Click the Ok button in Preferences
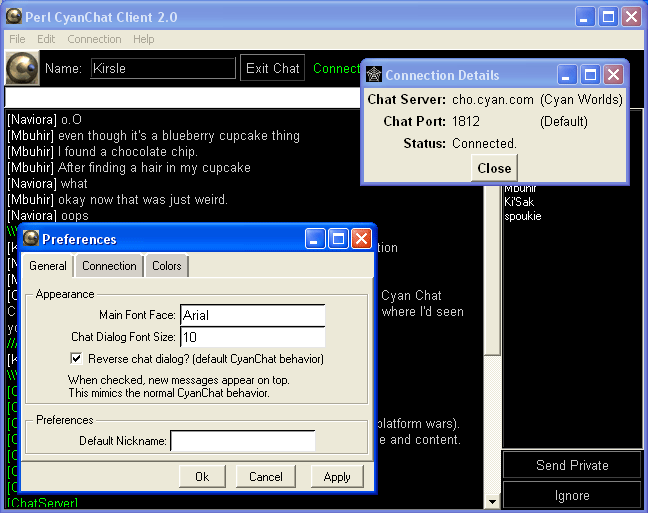Screen dimensions: 648x513 202,477
